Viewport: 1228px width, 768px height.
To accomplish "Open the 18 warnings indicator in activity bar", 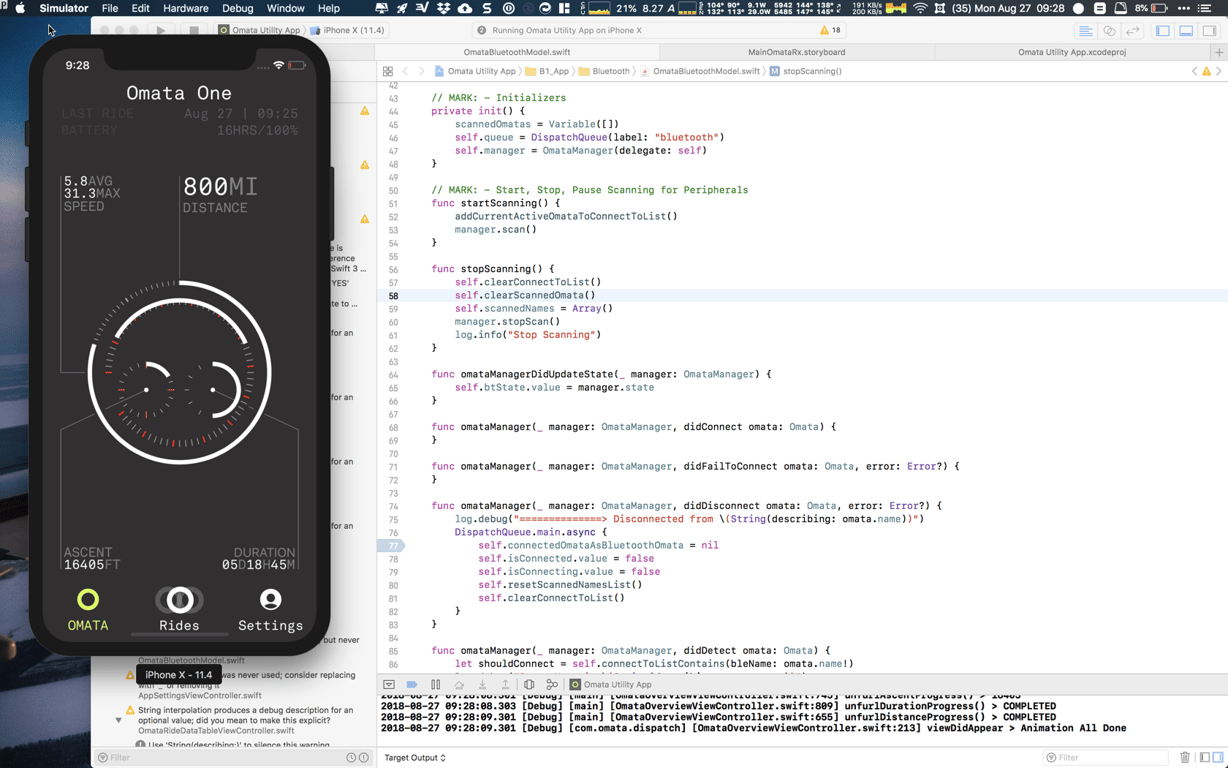I will click(x=830, y=30).
